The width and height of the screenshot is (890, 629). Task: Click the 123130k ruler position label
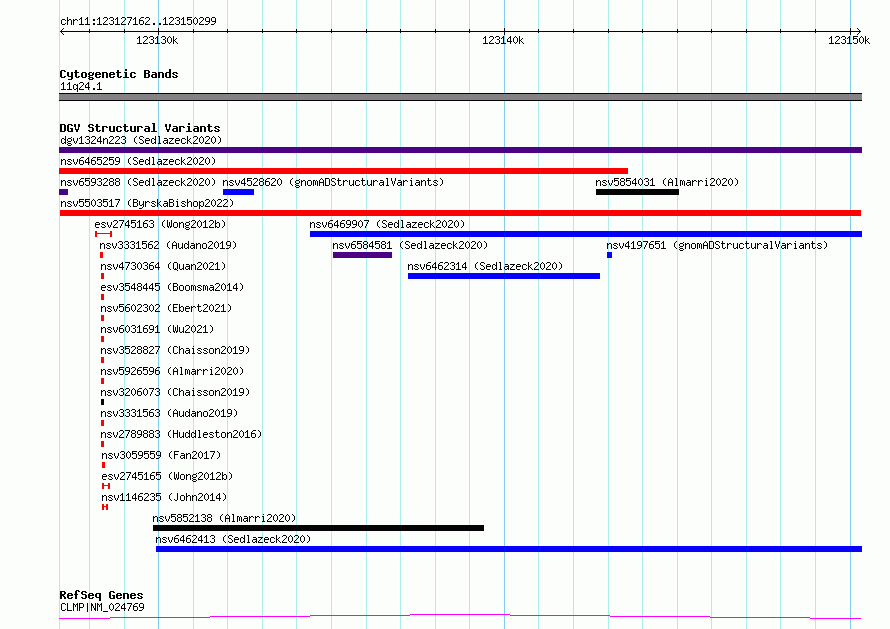coord(157,40)
